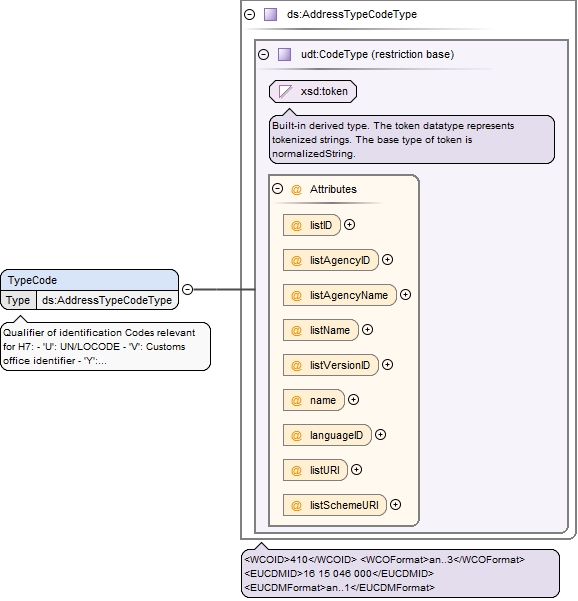578x601 pixels.
Task: Collapse the TypeCode element connector
Action: point(187,289)
